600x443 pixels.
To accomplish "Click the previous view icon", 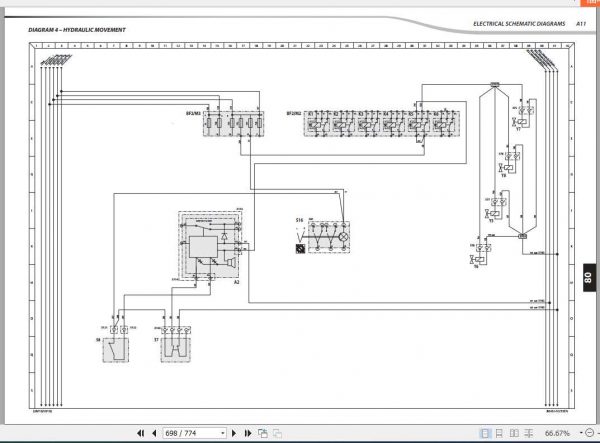I will click(x=262, y=433).
